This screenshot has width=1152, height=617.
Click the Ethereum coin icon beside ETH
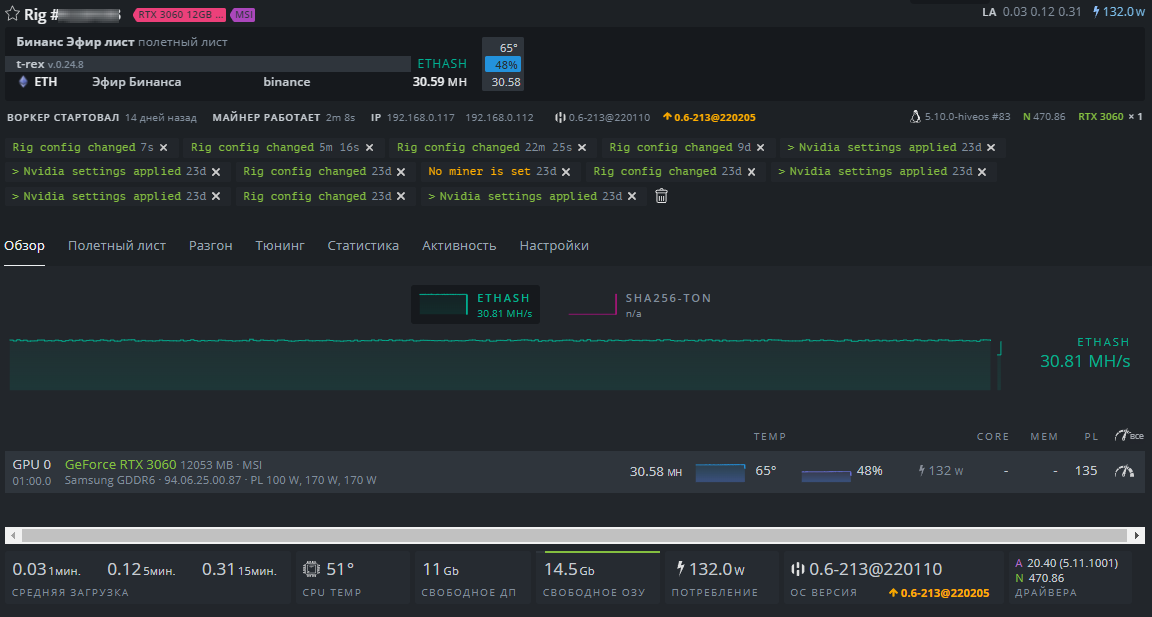[23, 82]
